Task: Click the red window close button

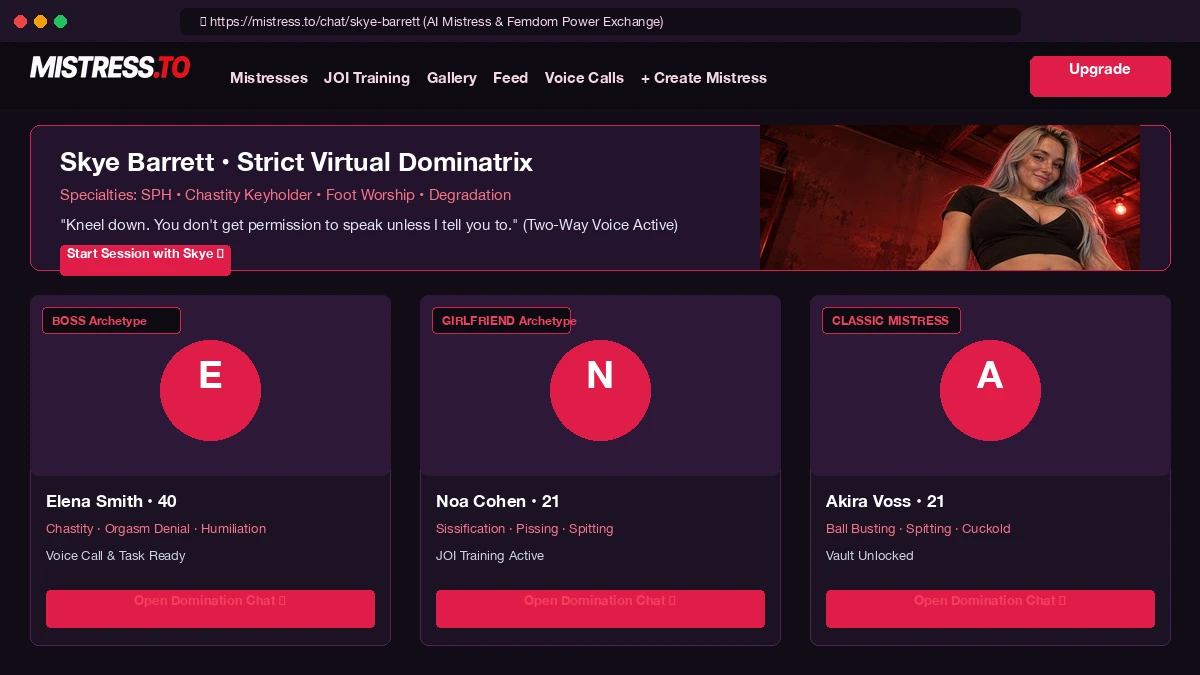Action: point(20,21)
